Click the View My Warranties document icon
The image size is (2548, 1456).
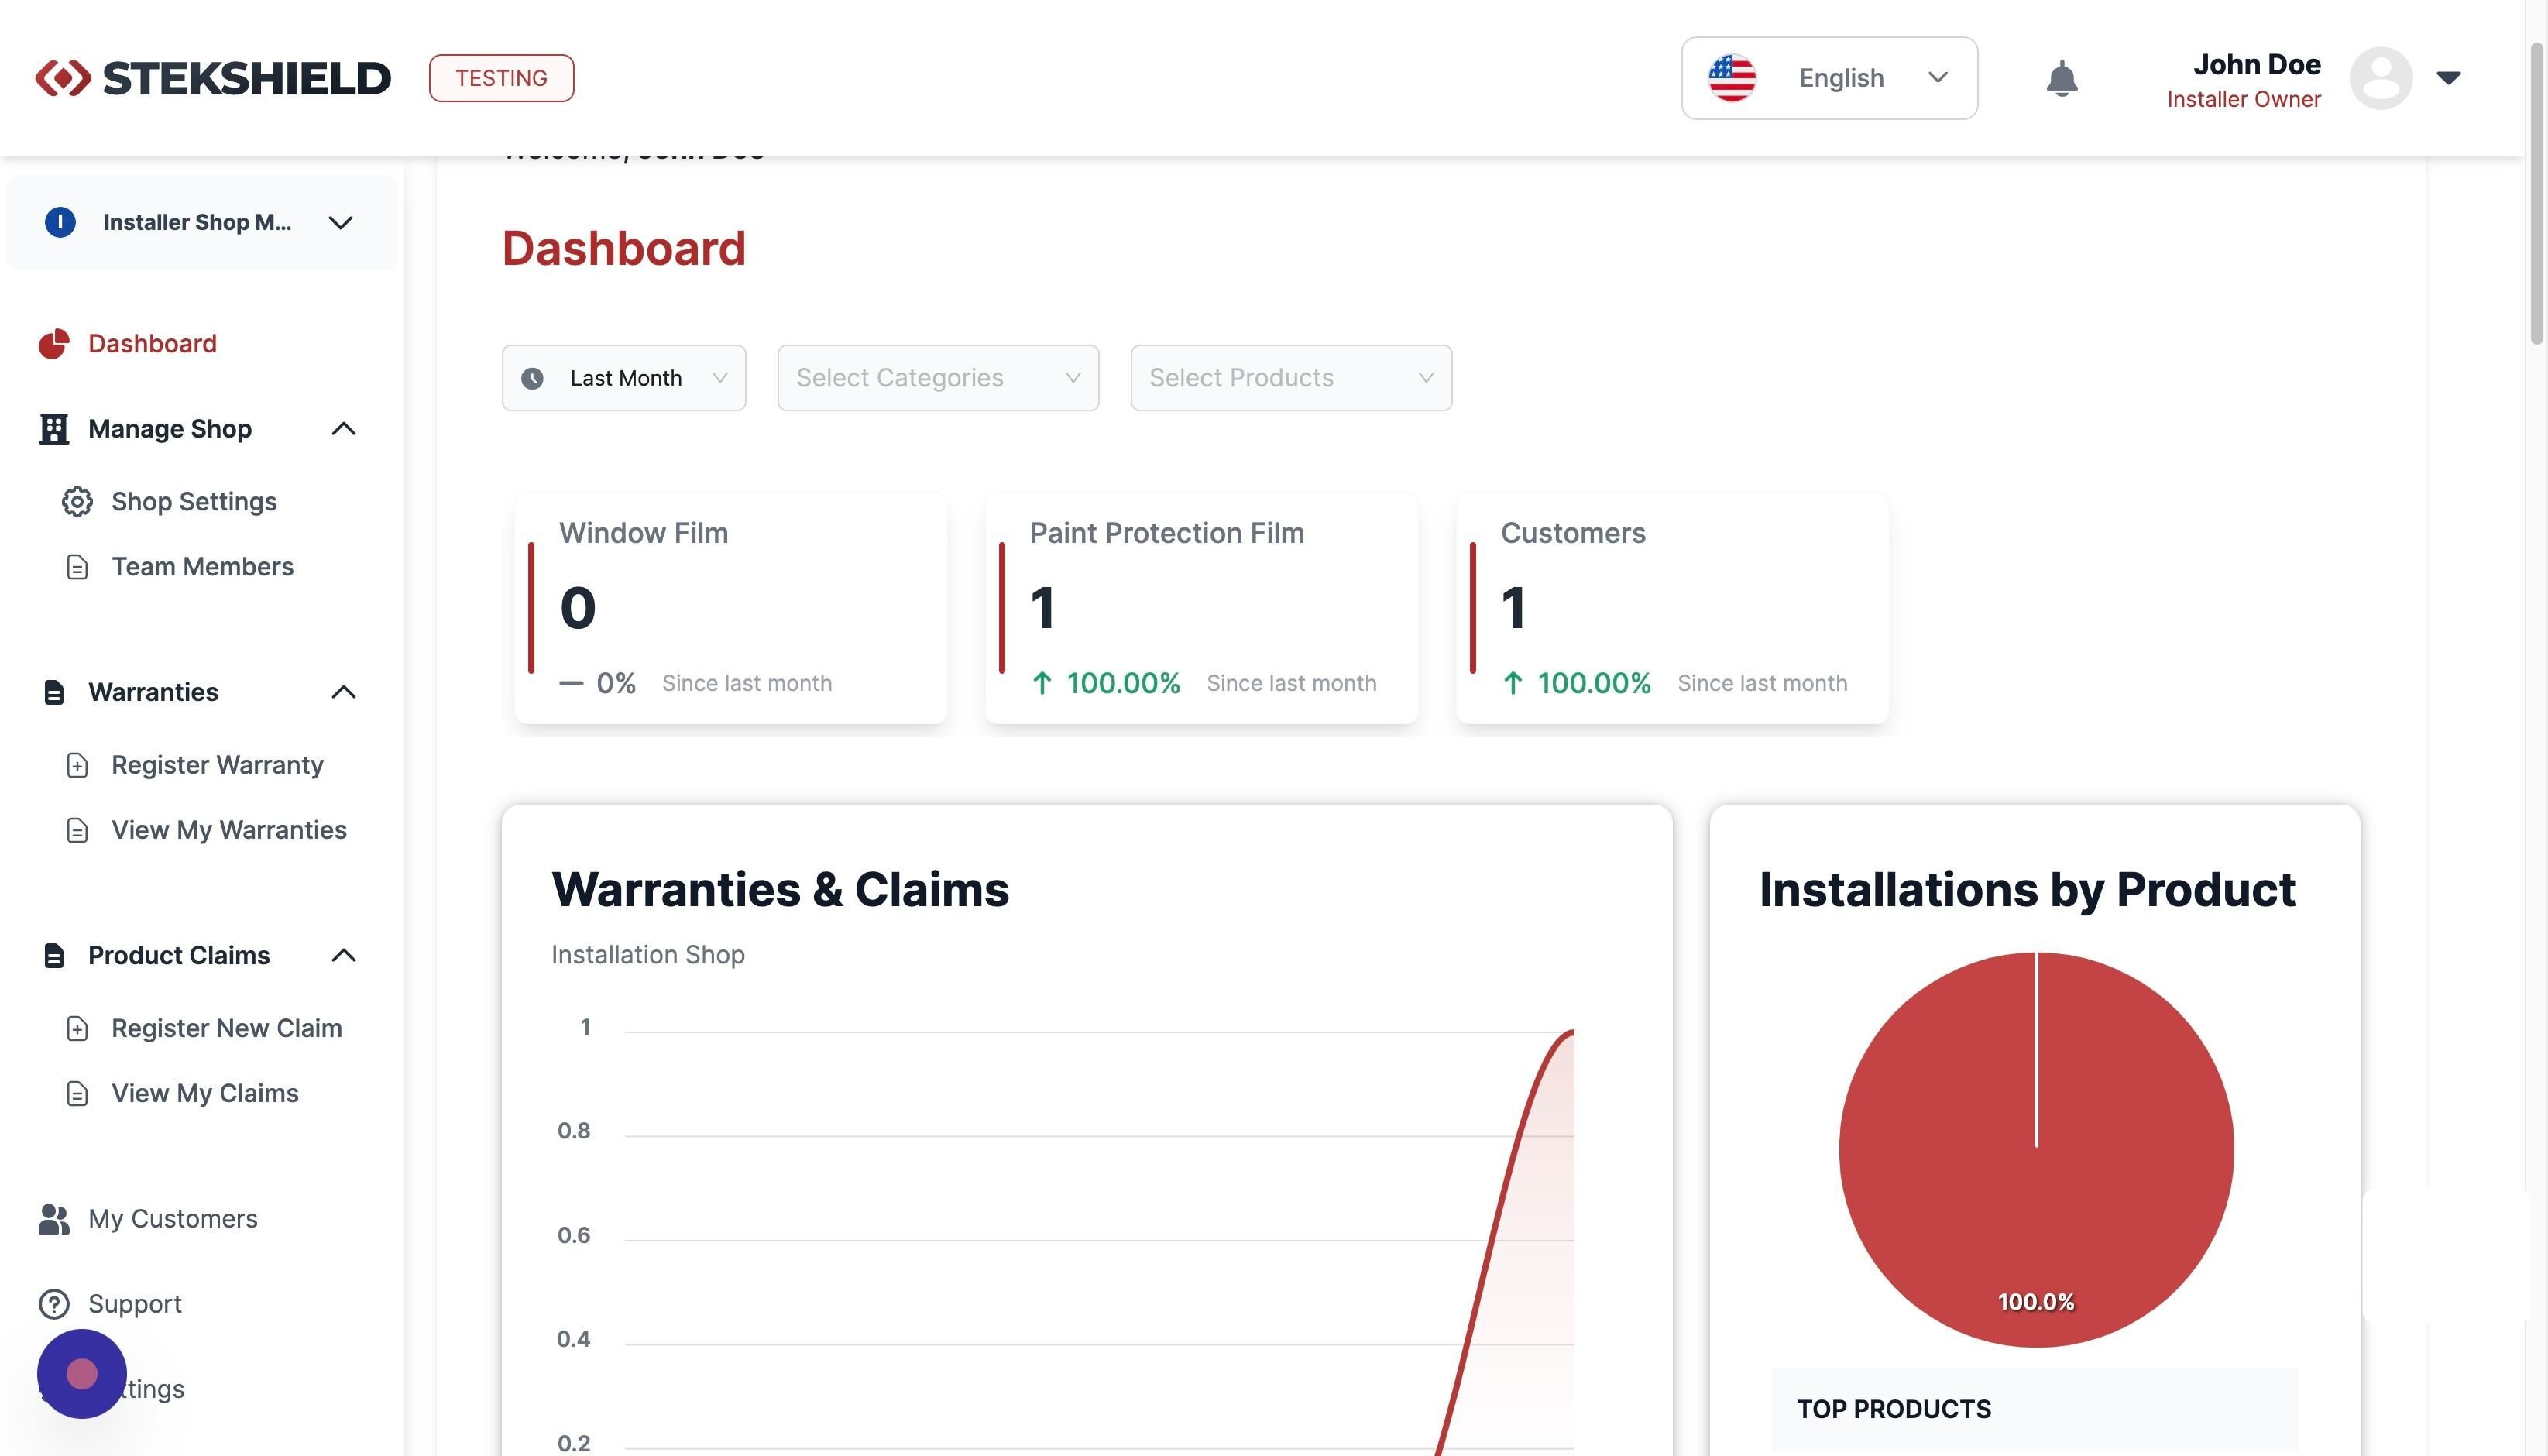(77, 830)
